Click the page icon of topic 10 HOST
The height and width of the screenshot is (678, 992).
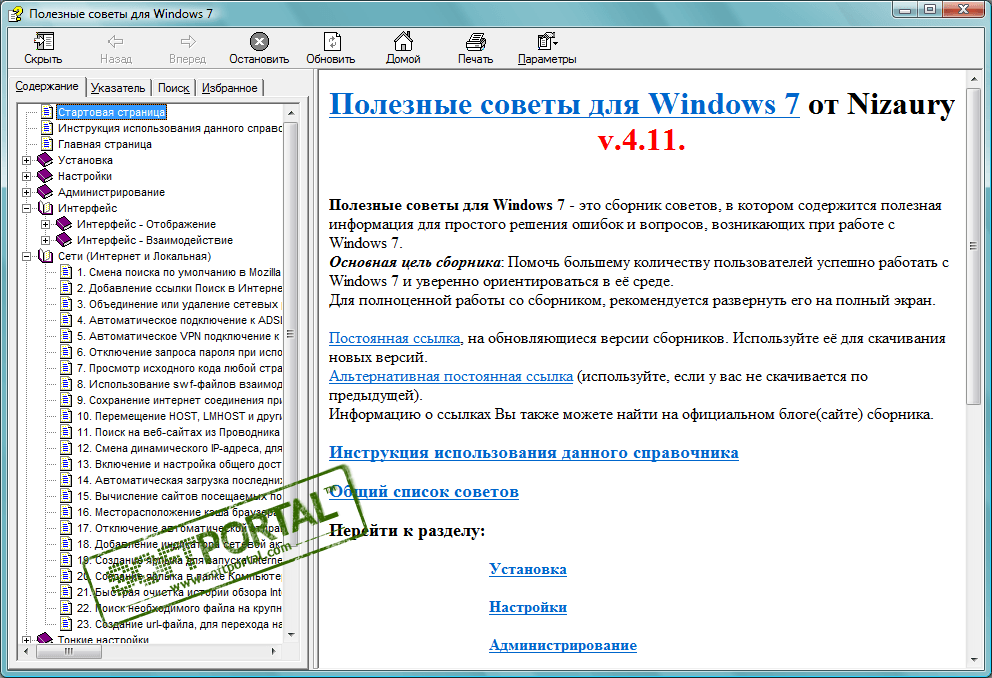66,416
